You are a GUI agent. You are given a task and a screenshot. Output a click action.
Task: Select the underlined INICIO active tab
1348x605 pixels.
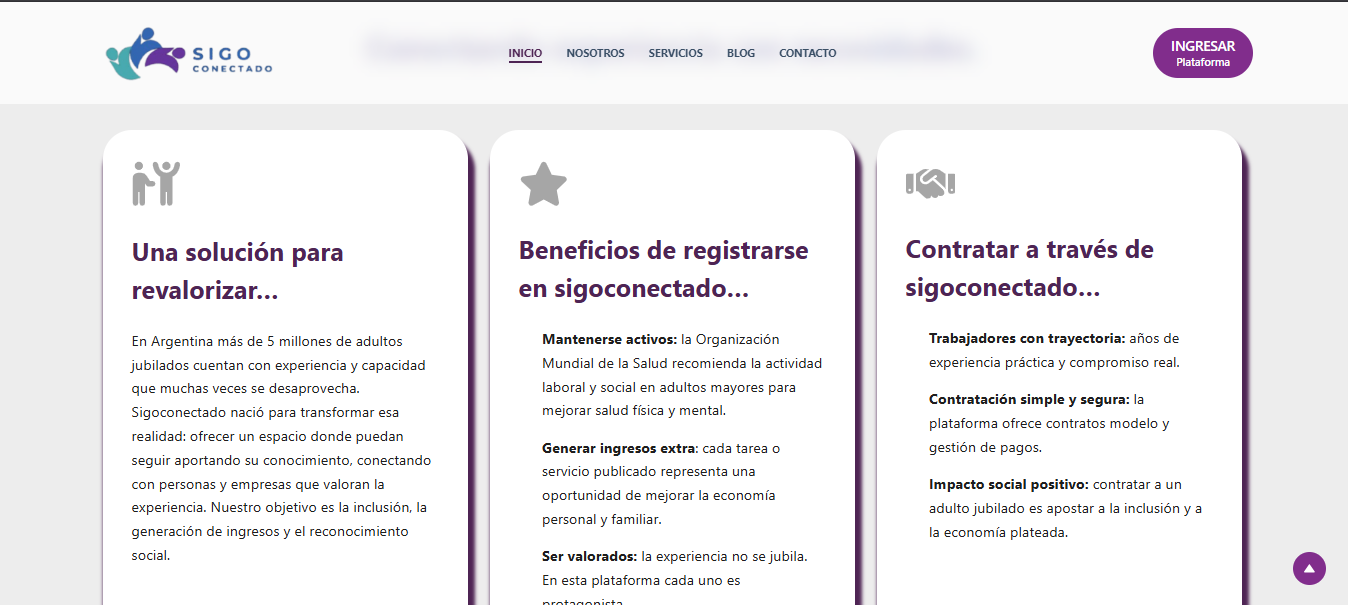(x=525, y=53)
